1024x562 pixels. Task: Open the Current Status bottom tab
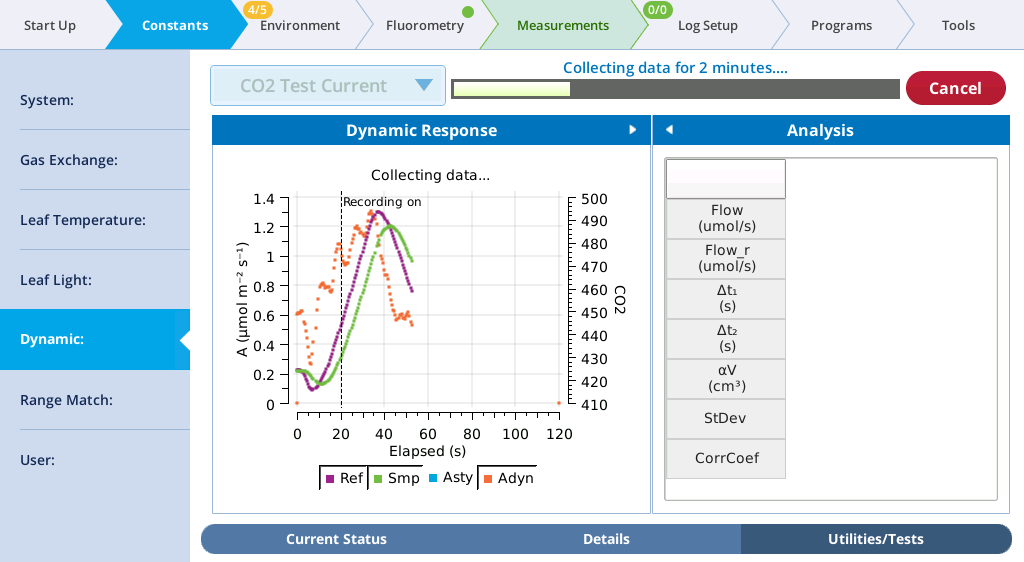(336, 539)
